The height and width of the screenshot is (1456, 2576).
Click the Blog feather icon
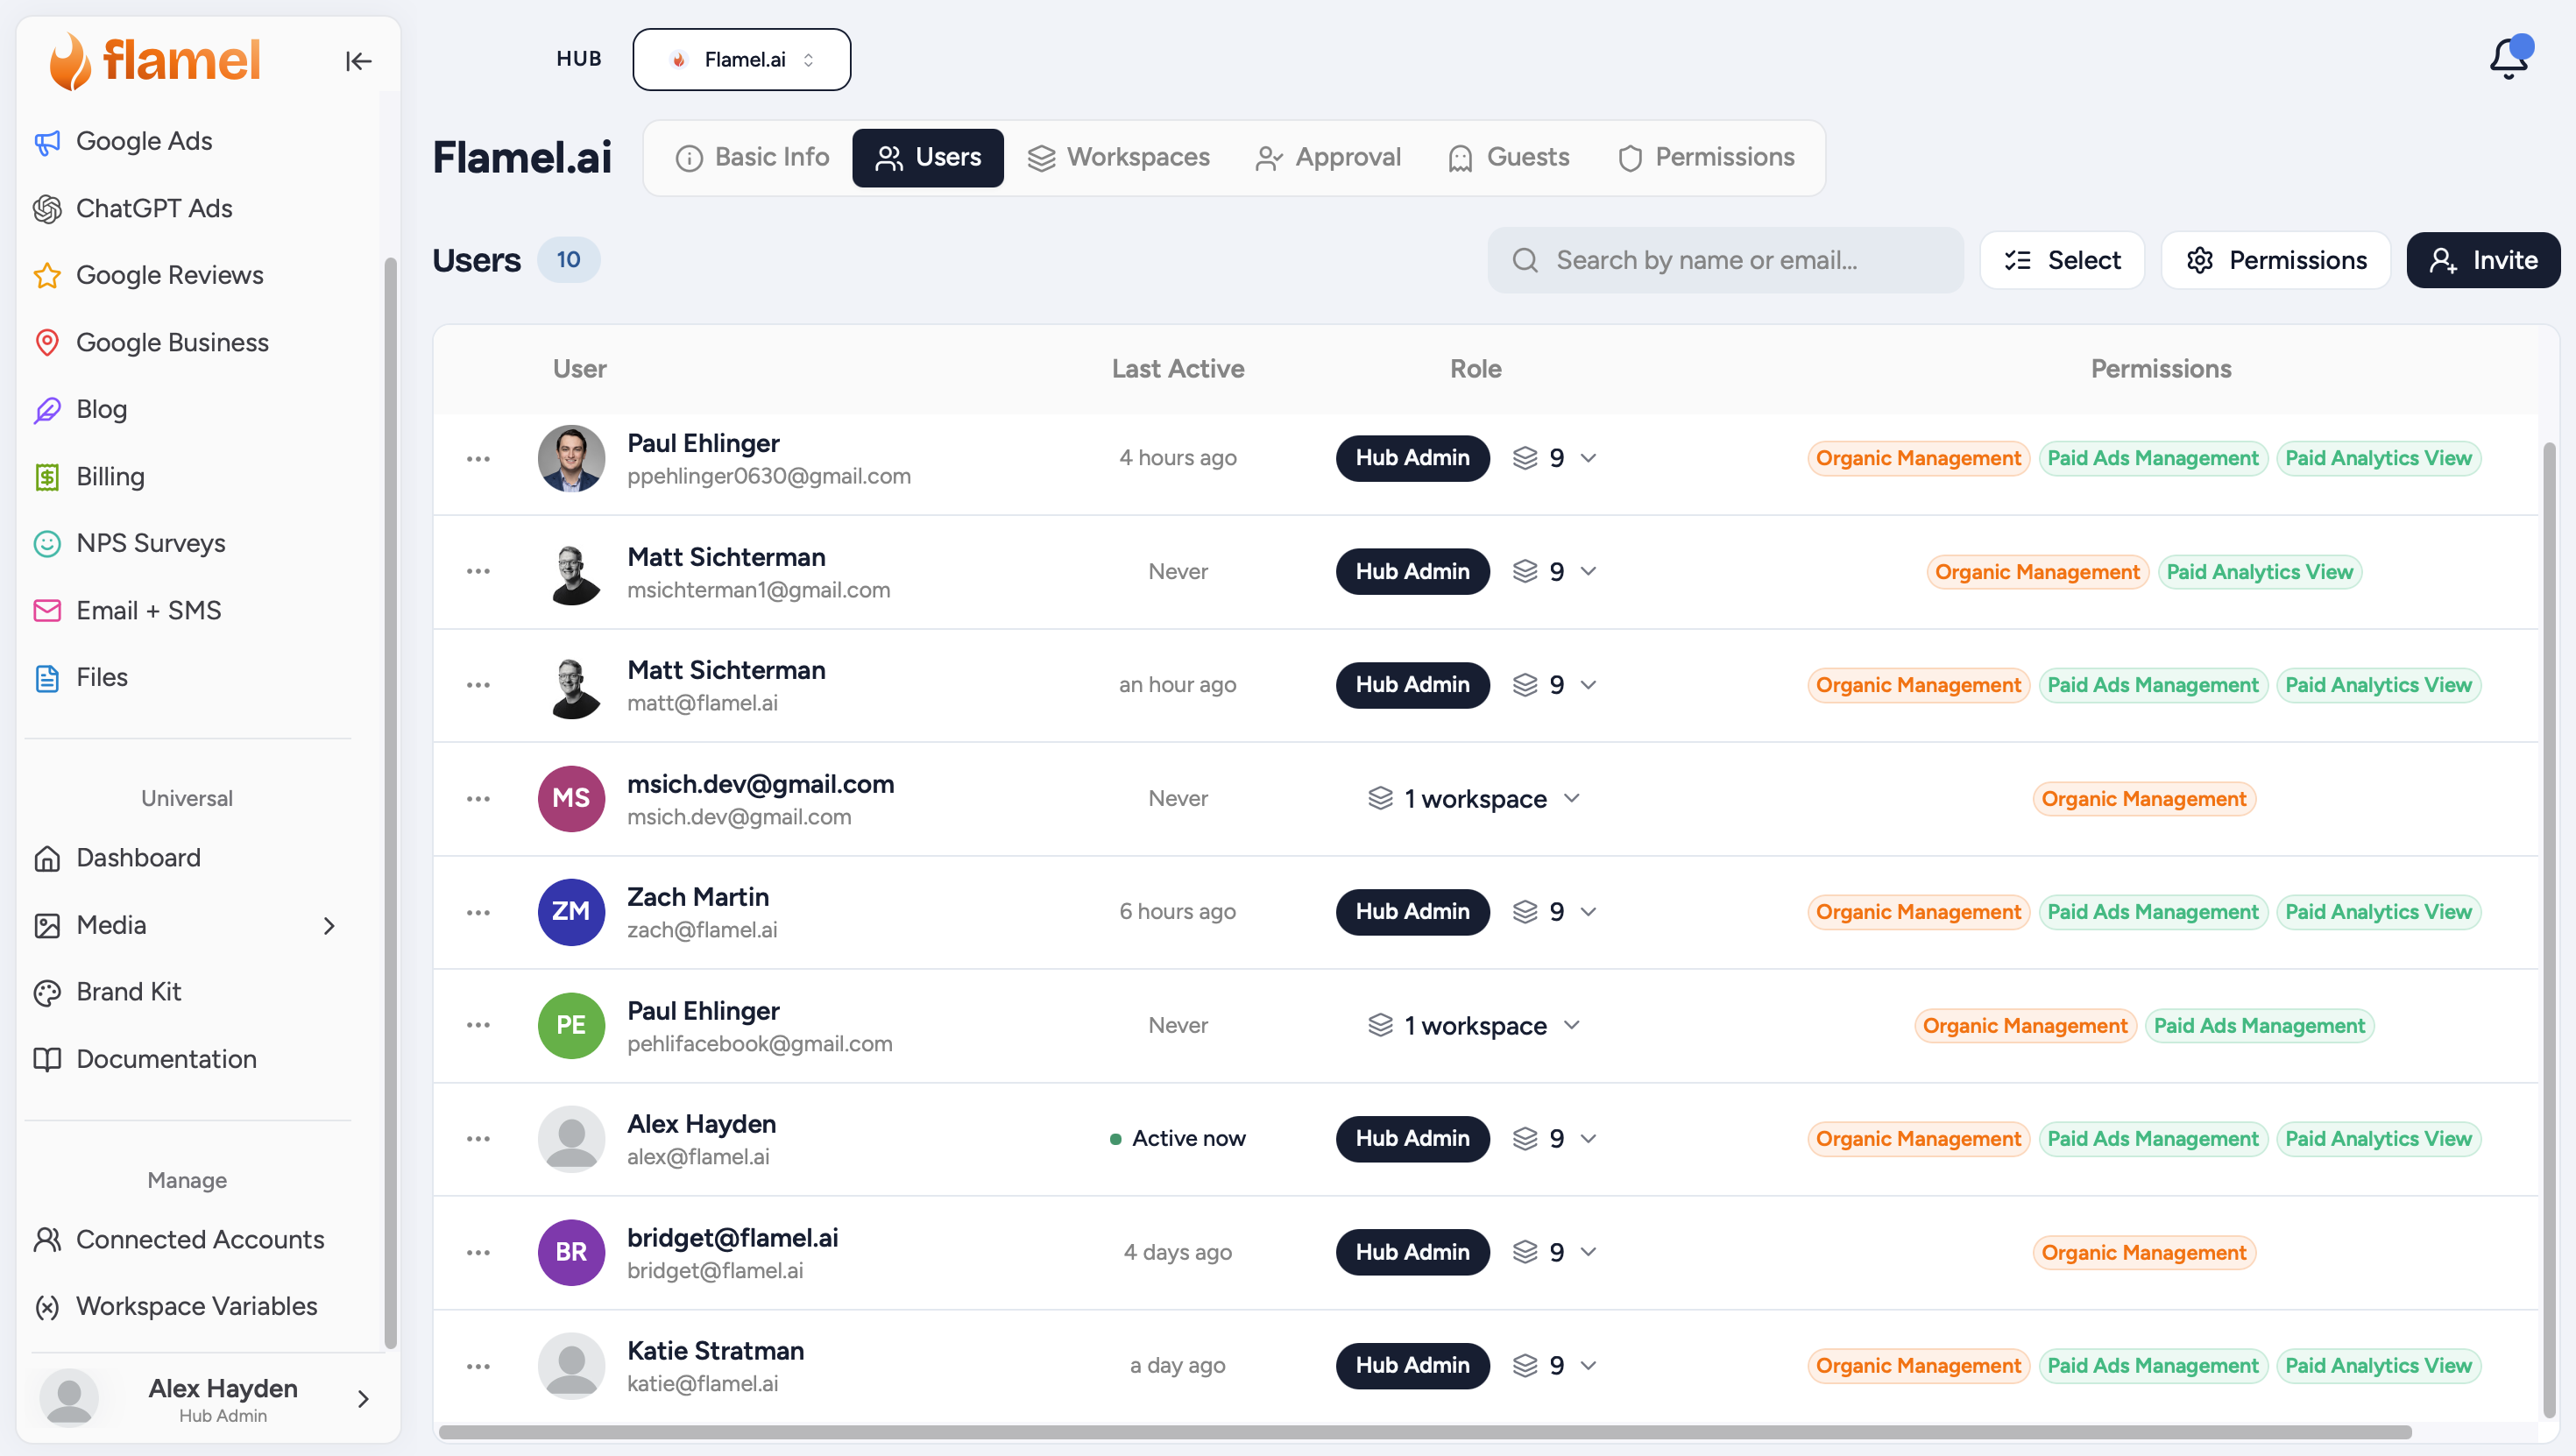point(47,410)
